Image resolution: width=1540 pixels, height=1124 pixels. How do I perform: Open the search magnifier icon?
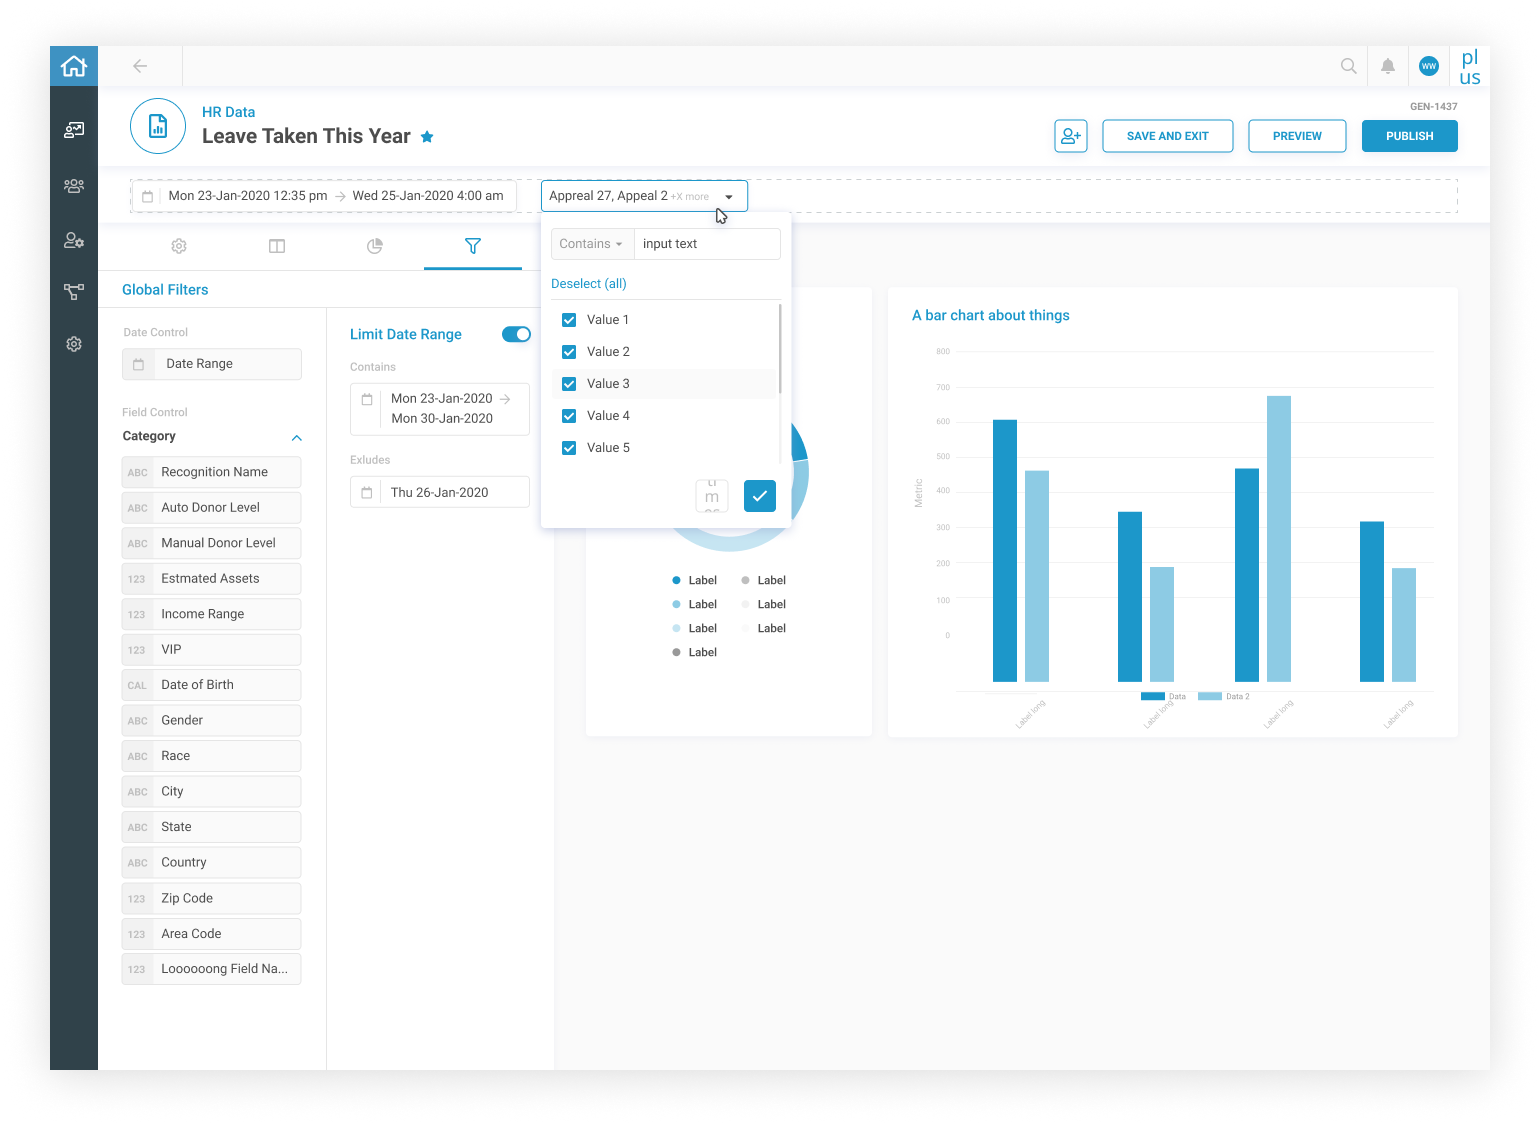point(1348,66)
